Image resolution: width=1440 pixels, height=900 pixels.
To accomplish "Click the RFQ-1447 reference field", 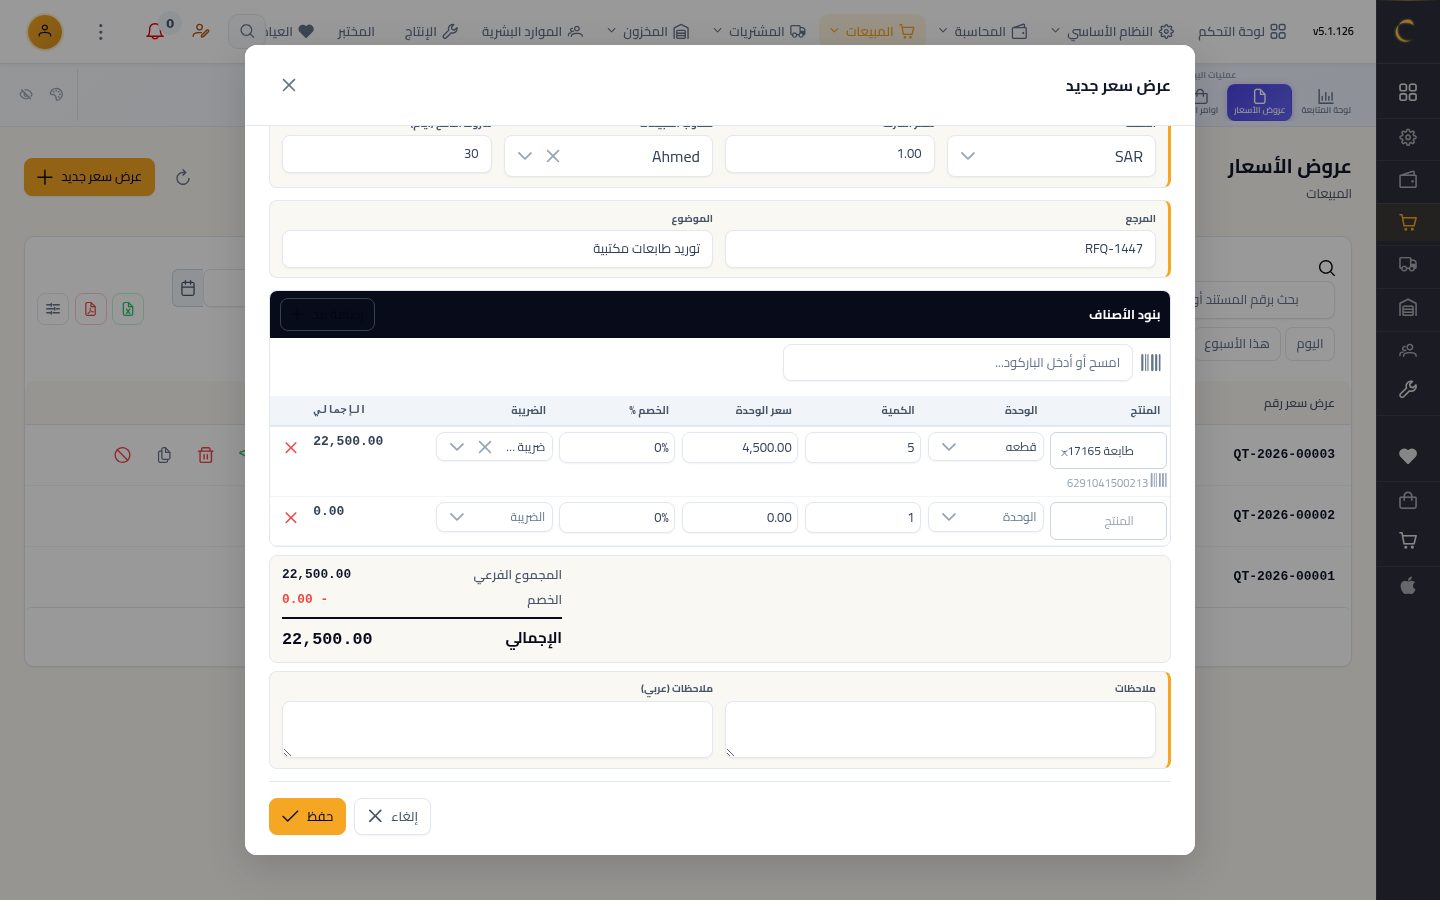I will pos(940,249).
